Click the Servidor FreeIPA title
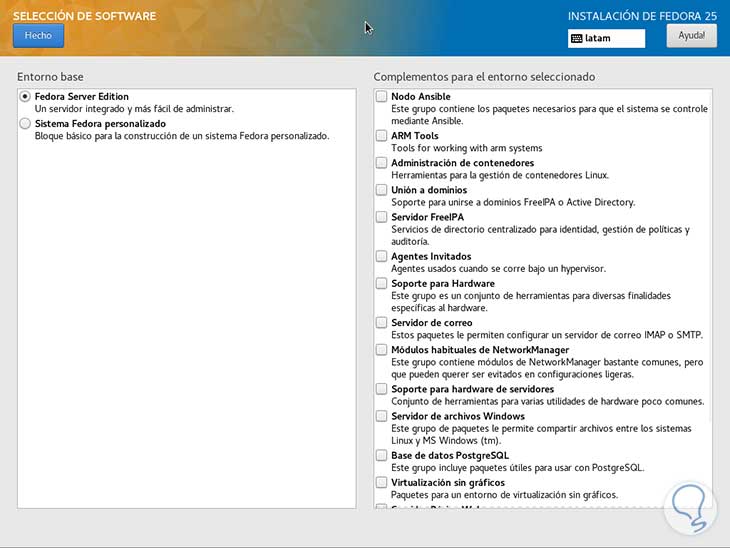This screenshot has height=548, width=730. (427, 216)
